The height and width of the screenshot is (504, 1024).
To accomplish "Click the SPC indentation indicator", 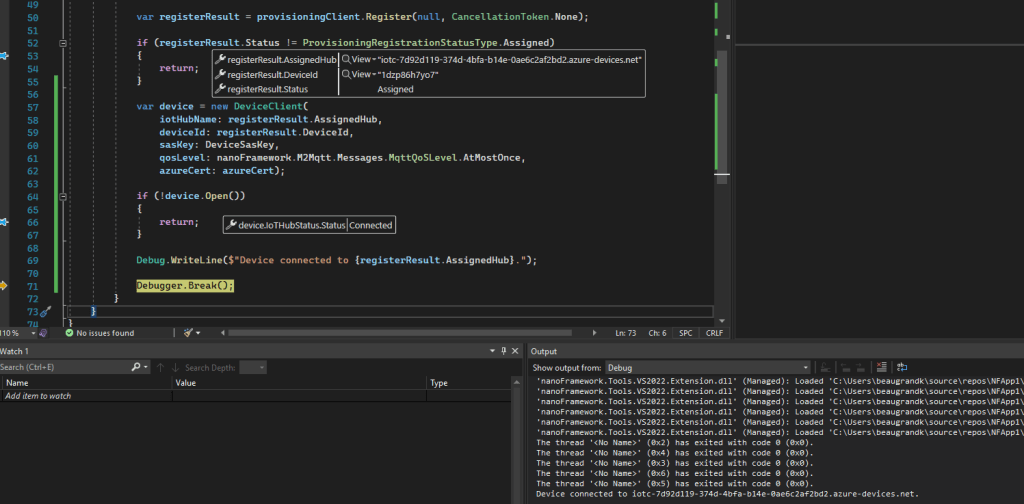I will (x=685, y=332).
